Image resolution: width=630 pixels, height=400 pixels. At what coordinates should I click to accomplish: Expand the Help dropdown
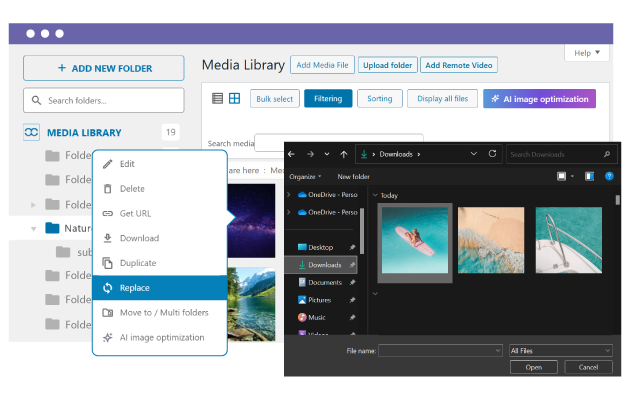(x=587, y=53)
